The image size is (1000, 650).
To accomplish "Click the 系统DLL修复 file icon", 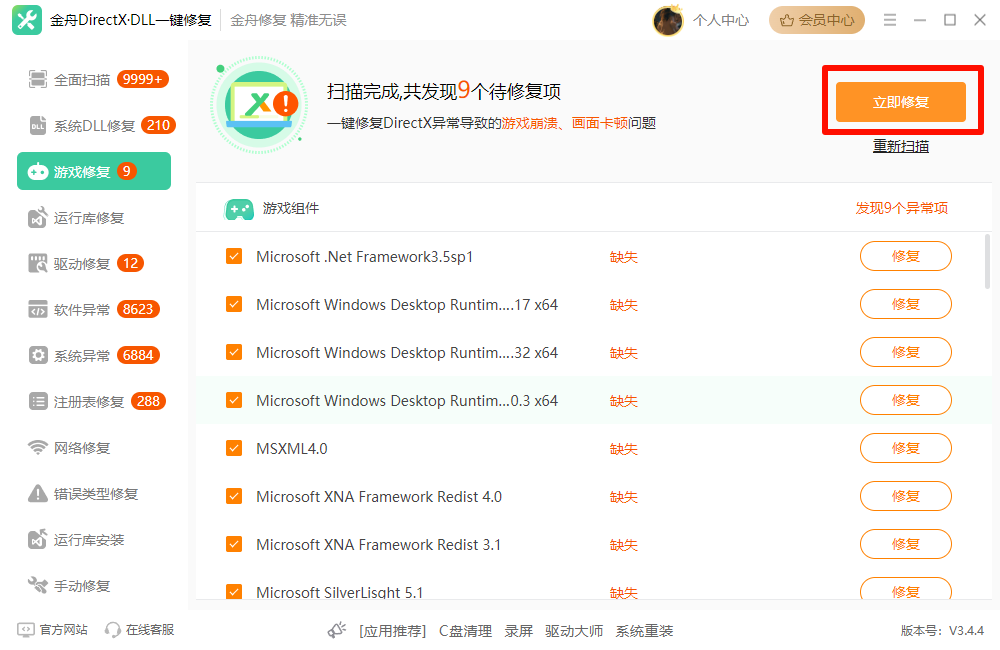I will click(38, 125).
